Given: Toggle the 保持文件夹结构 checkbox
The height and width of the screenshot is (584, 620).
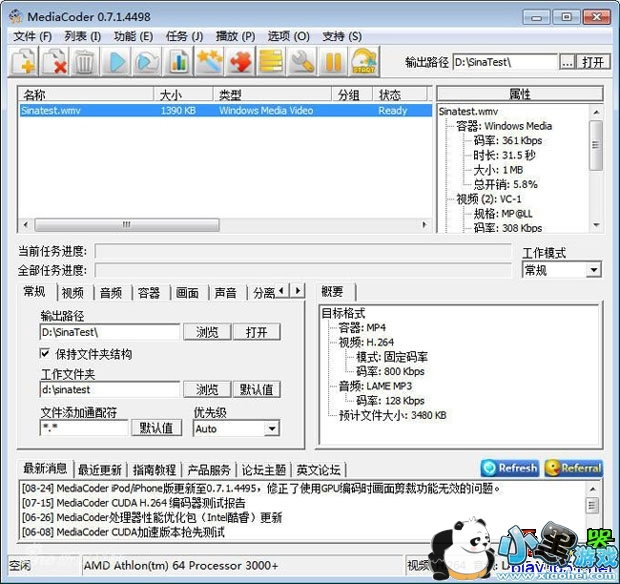Looking at the screenshot, I should (x=45, y=354).
